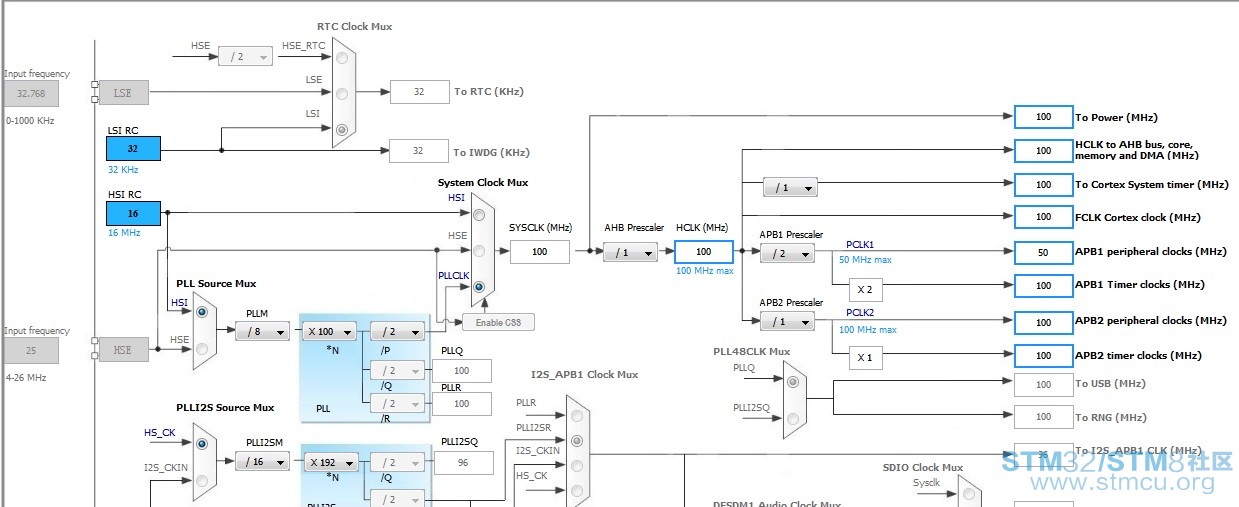Select LSE input in RTC Clock Mux
The height and width of the screenshot is (507, 1239).
tap(343, 94)
